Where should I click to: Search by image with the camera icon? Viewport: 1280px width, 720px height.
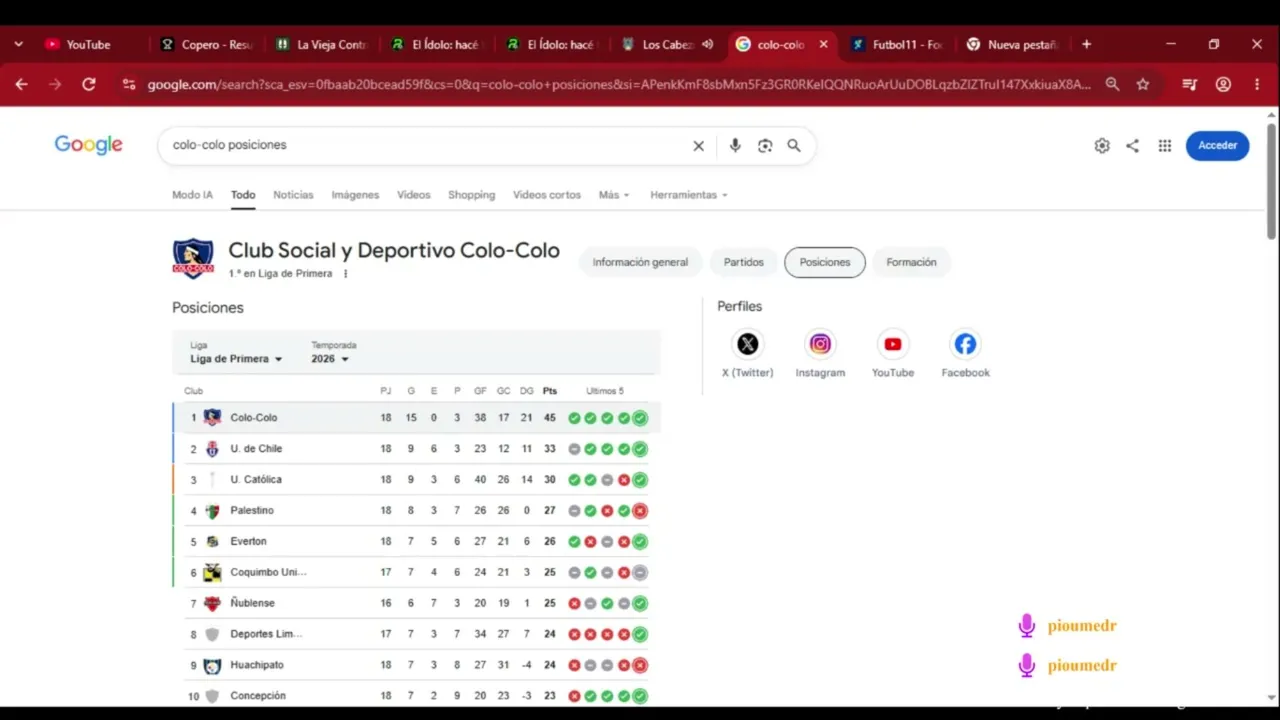click(765, 146)
